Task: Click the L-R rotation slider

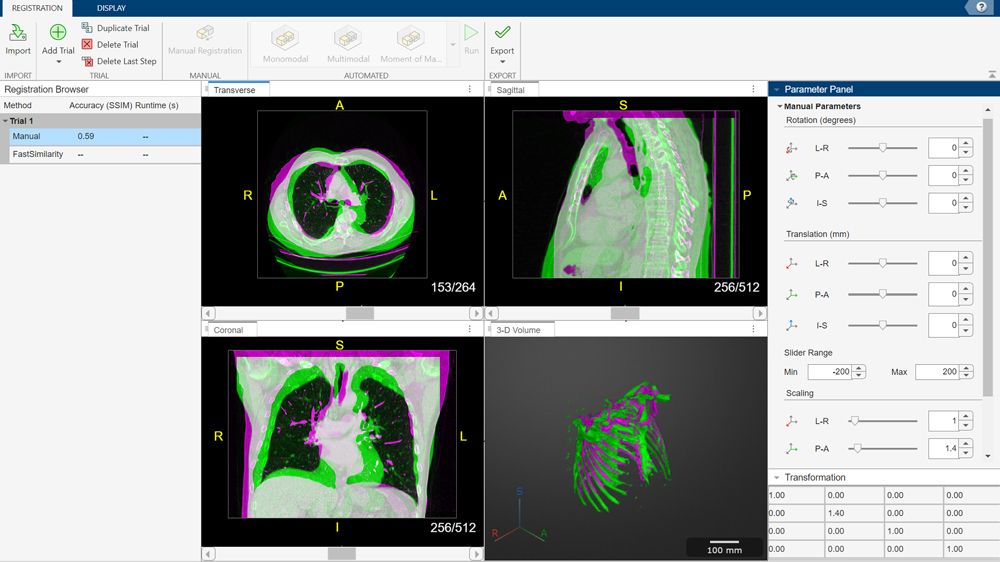Action: click(882, 148)
